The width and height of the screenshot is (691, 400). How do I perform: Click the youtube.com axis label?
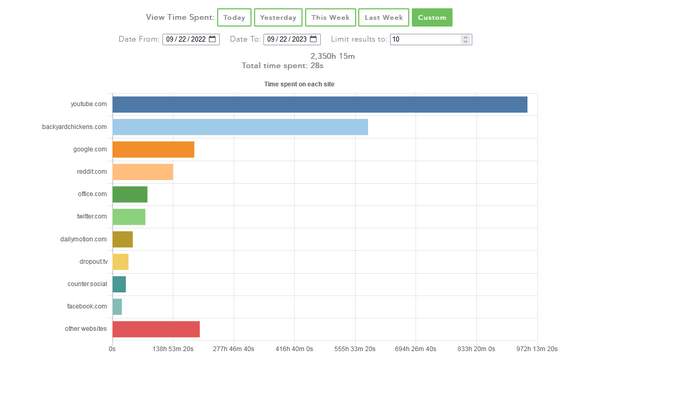click(89, 104)
